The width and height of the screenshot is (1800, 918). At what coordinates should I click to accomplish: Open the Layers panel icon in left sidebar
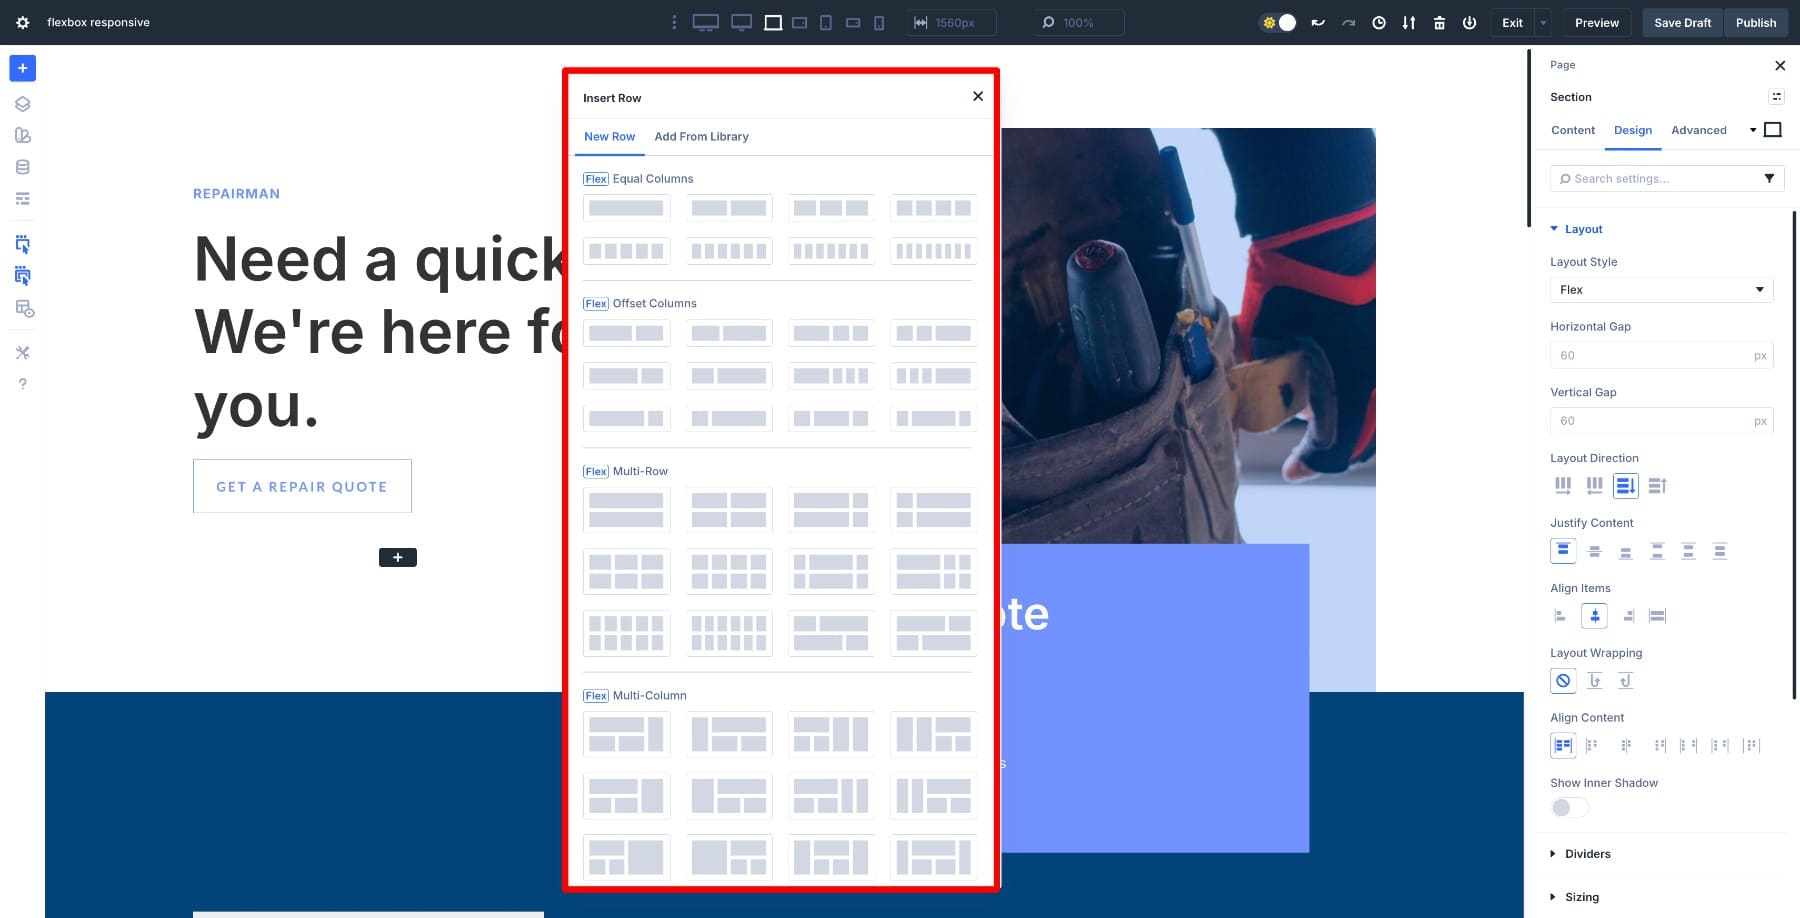[x=22, y=104]
